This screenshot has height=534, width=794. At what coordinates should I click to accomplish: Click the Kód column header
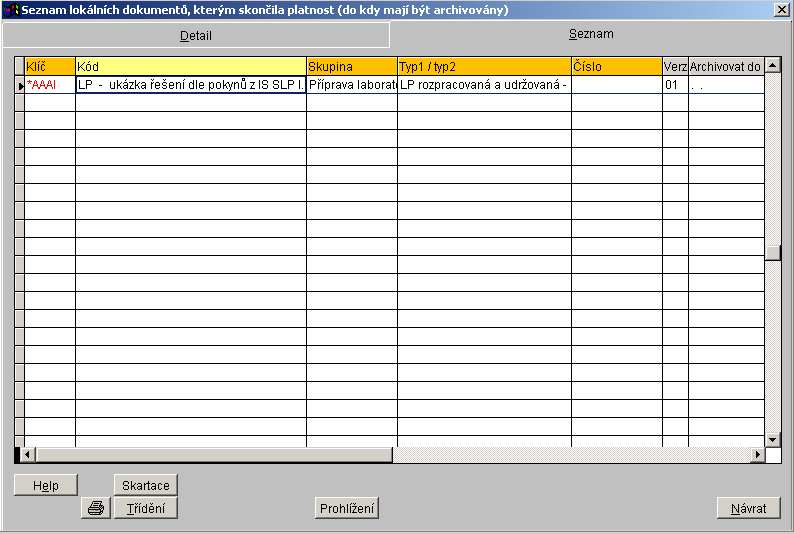tap(190, 67)
